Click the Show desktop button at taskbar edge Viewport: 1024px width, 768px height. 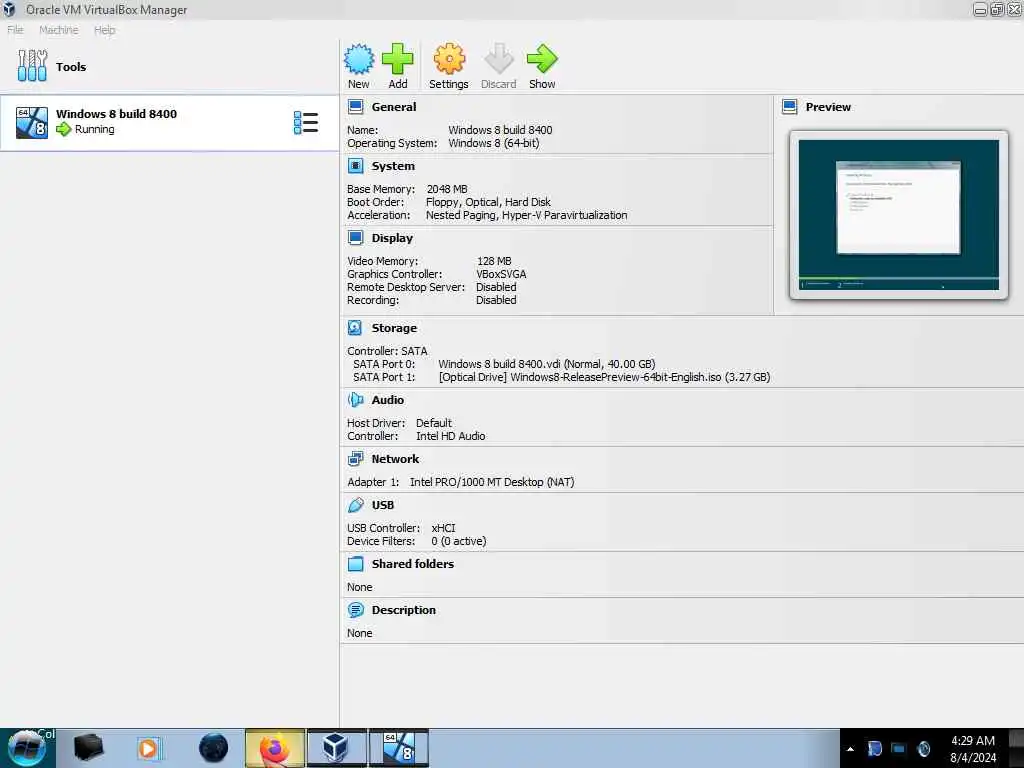[1017, 748]
